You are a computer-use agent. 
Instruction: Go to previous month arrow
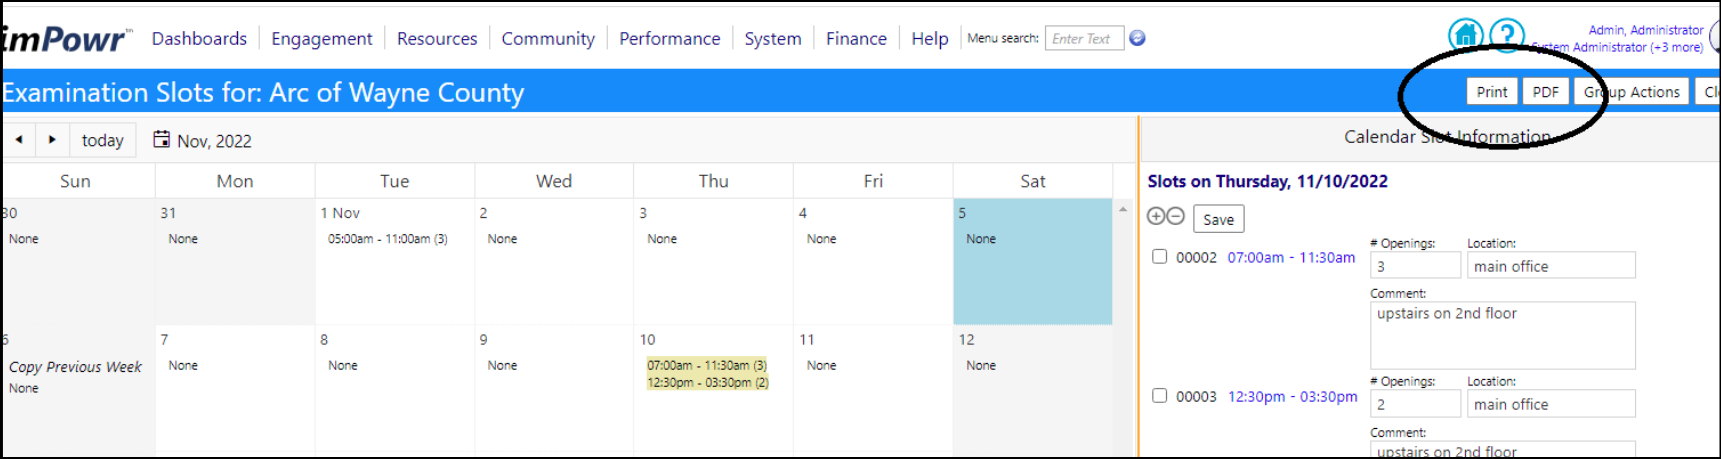pyautogui.click(x=19, y=140)
